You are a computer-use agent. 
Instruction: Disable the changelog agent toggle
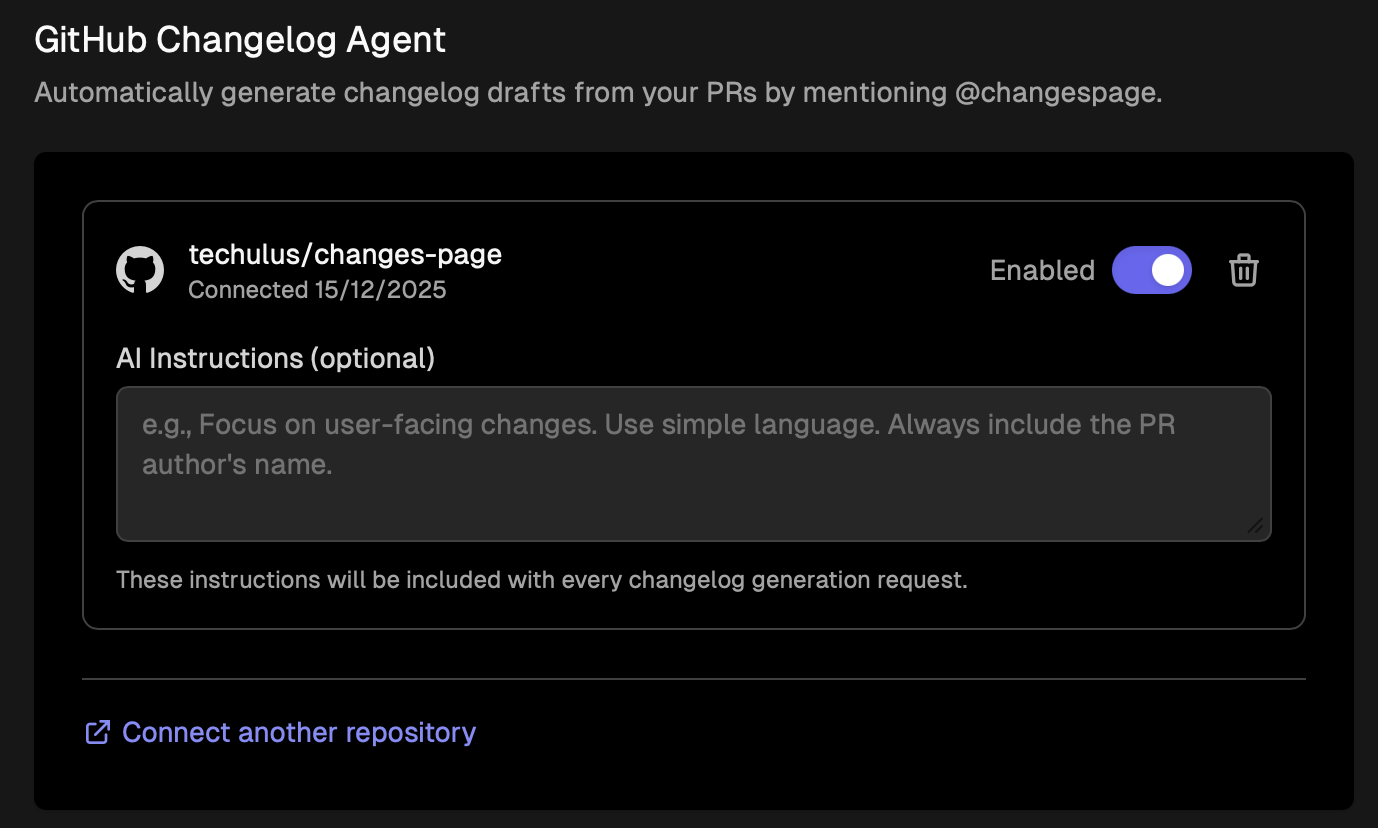[x=1151, y=270]
